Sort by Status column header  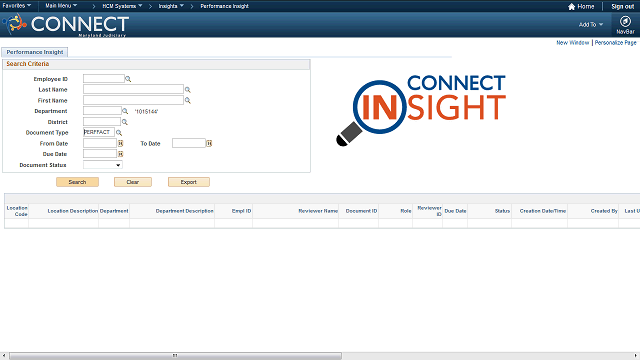point(502,211)
